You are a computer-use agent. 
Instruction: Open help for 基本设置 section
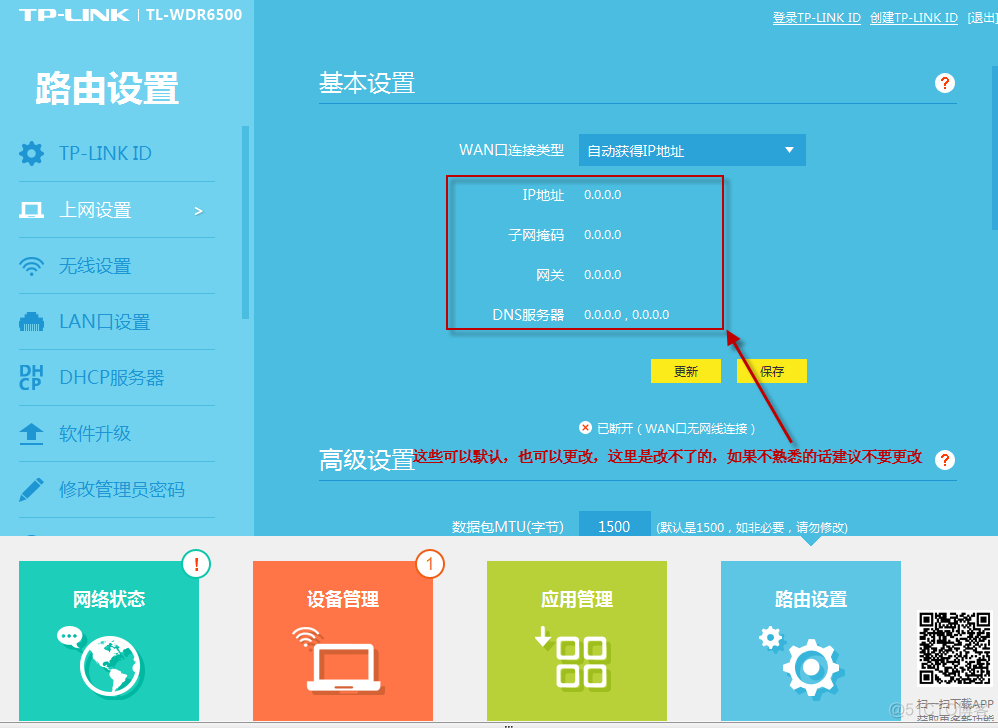pyautogui.click(x=945, y=83)
